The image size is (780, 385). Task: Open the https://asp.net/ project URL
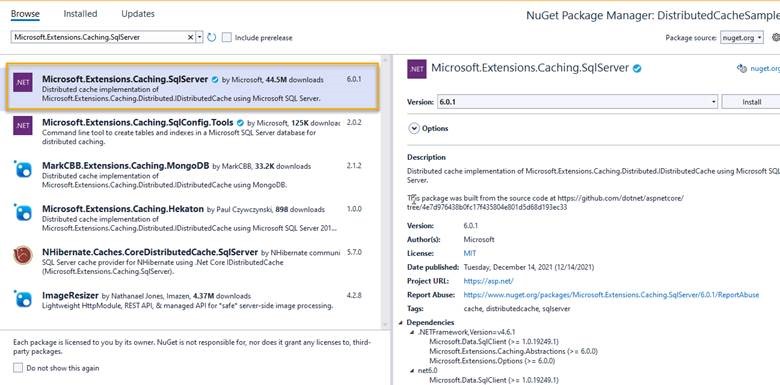coord(488,281)
